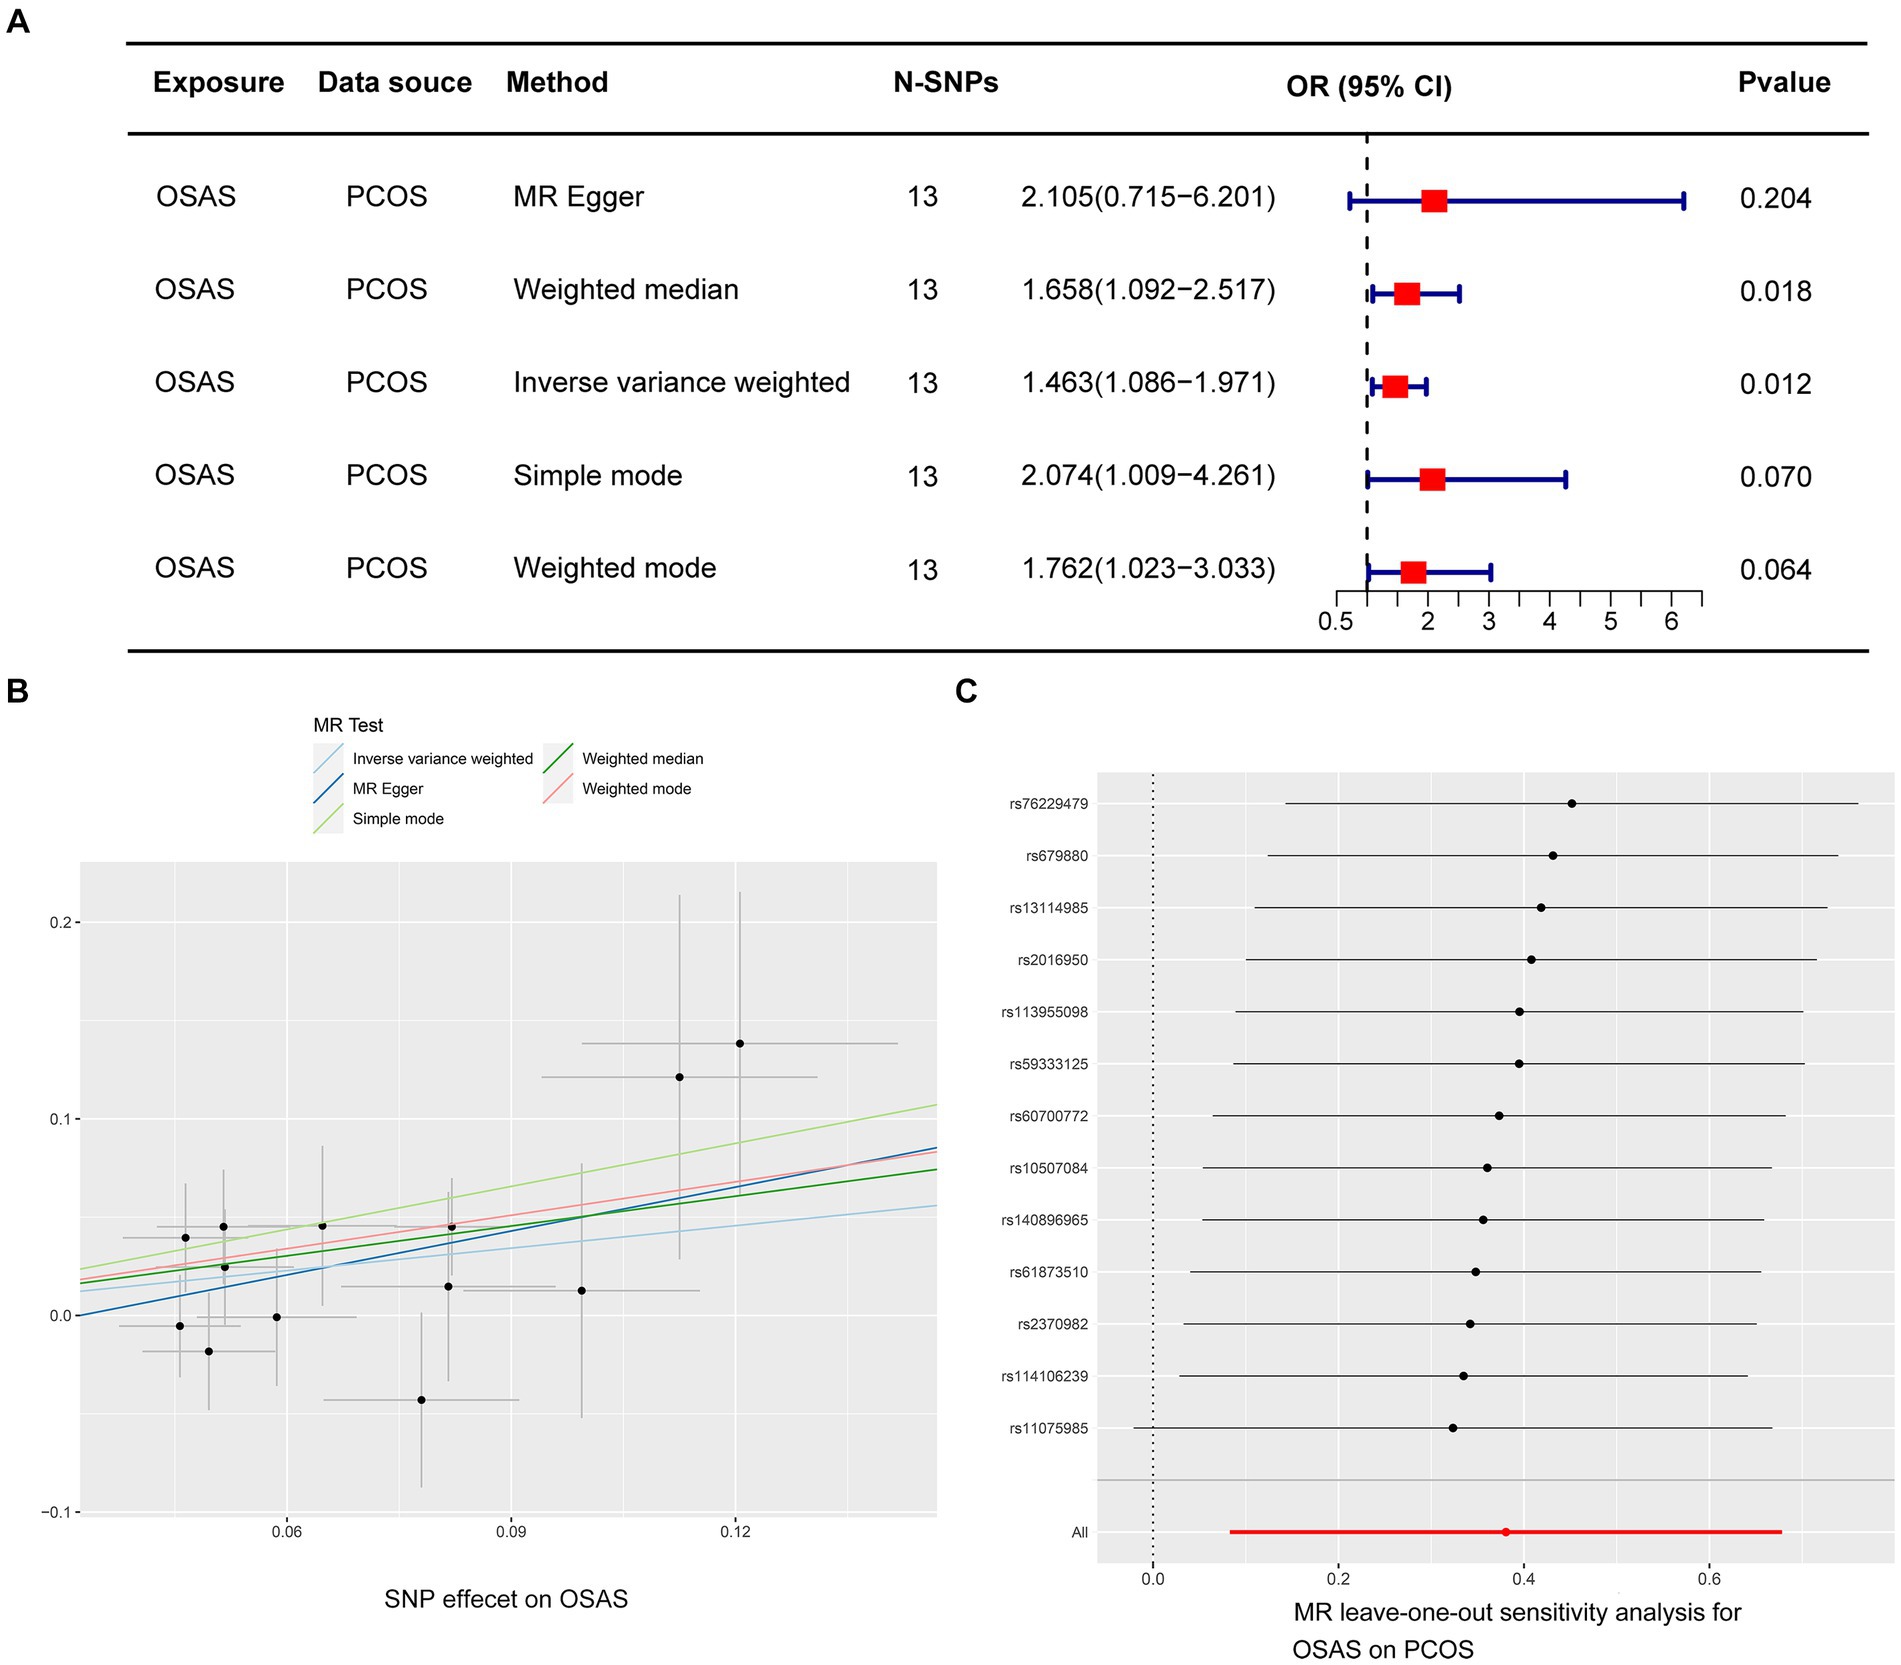Viewport: 1901px width, 1665px height.
Task: Select the Weighted median legend swatch
Action: click(x=558, y=759)
